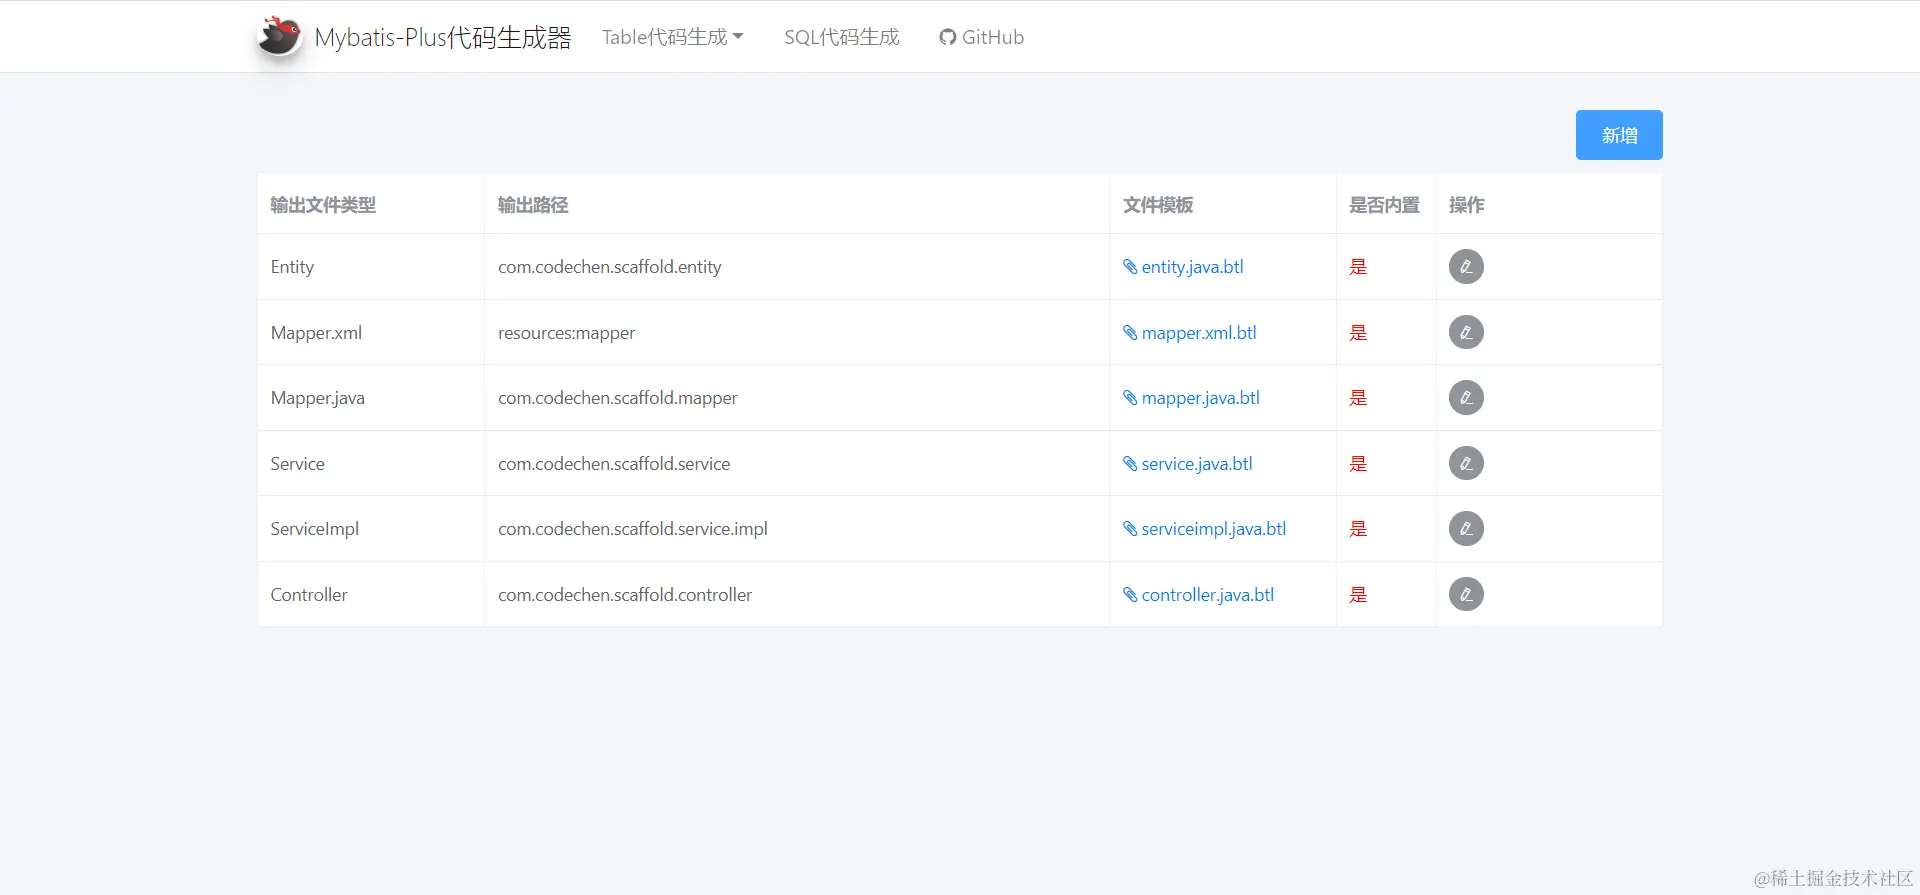Click path com.codechen.scaffold.entity
The height and width of the screenshot is (895, 1920).
coord(610,267)
